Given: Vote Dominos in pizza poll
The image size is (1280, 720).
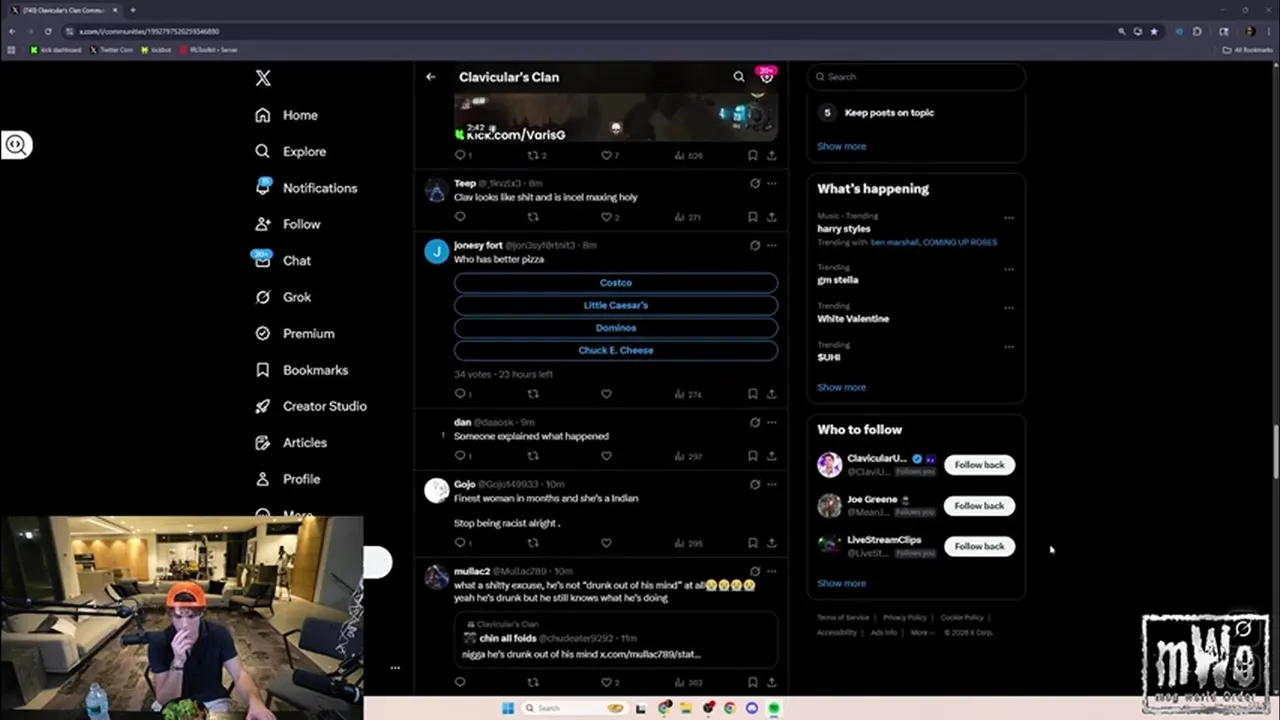Looking at the screenshot, I should (x=616, y=328).
